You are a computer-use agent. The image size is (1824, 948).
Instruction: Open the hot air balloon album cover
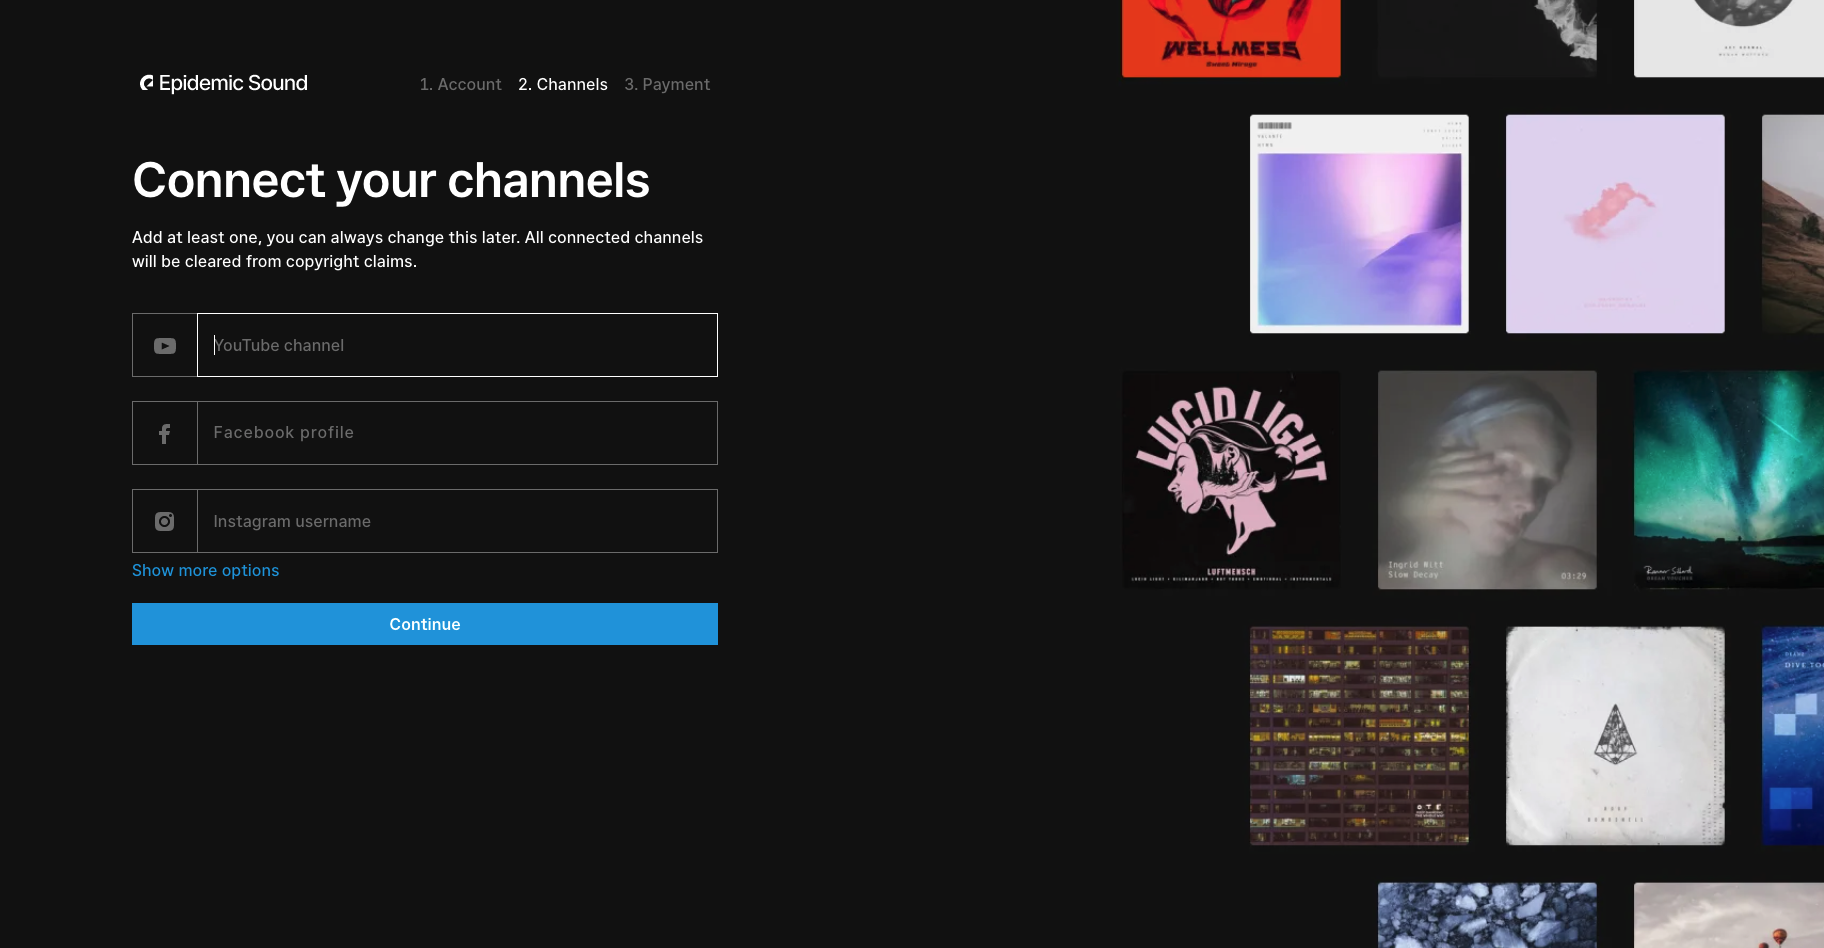1729,915
